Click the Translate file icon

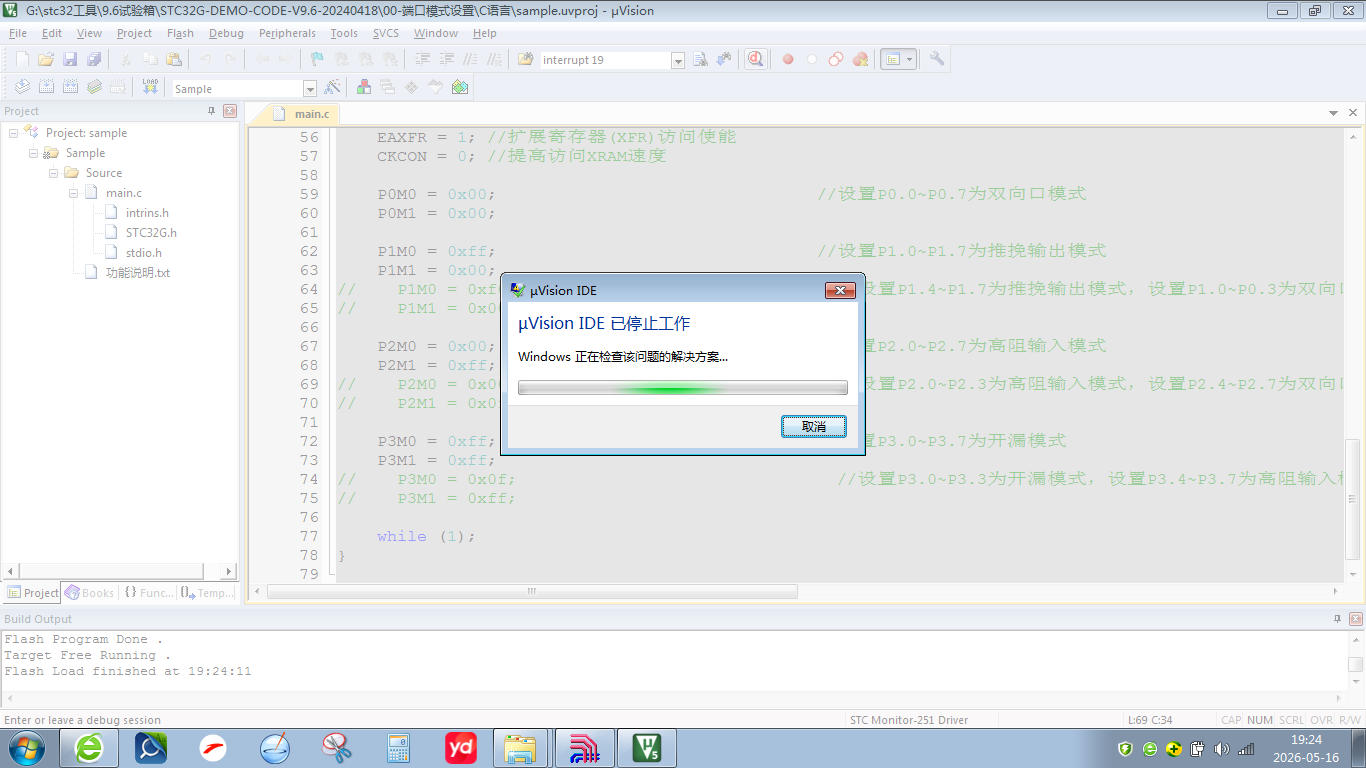[22, 87]
